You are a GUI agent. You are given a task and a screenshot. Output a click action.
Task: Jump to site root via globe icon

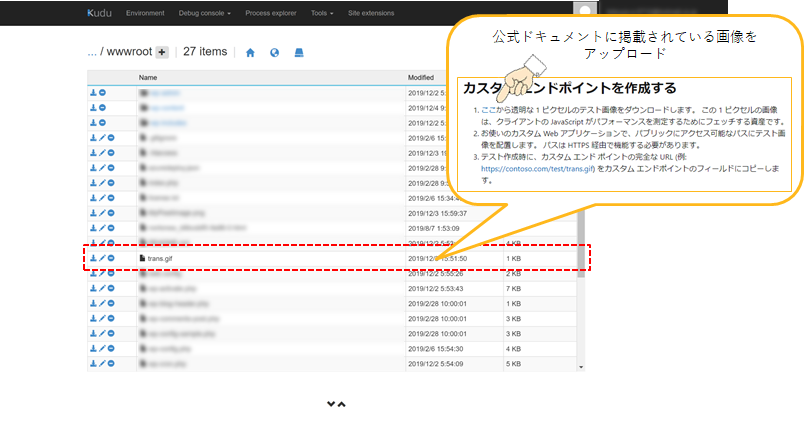pos(274,52)
